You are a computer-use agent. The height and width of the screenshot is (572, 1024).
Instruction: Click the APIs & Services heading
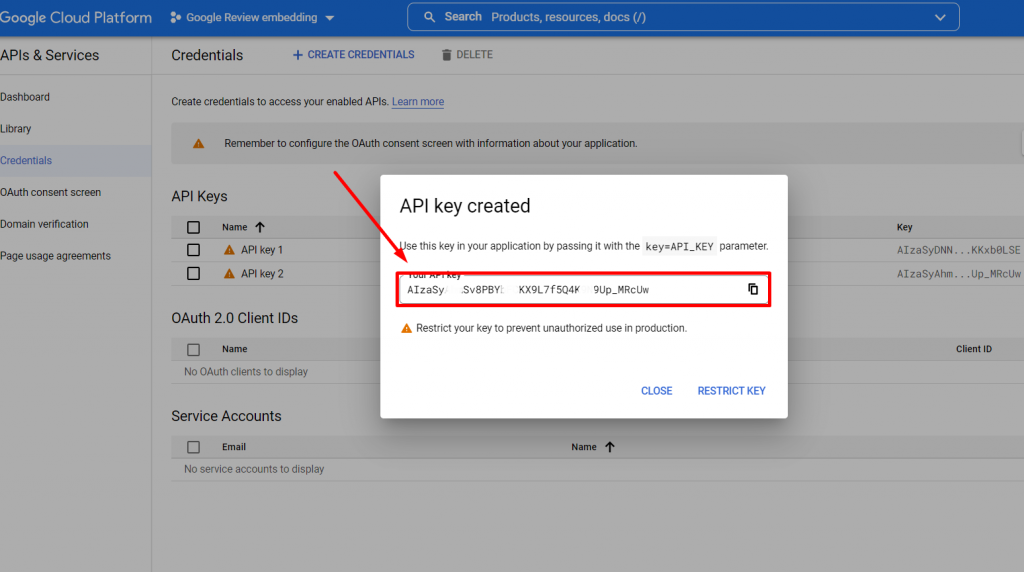pyautogui.click(x=50, y=56)
